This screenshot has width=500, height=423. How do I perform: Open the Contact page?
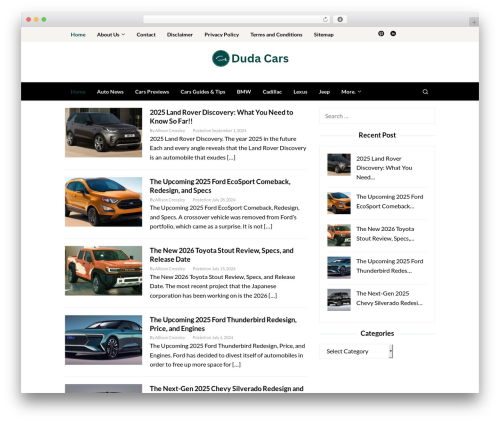[x=146, y=35]
